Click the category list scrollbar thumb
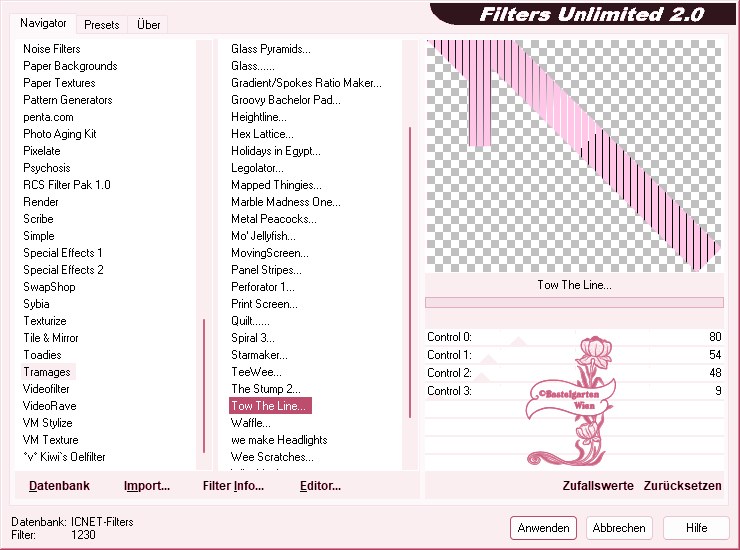Viewport: 740px width, 550px height. 204,386
